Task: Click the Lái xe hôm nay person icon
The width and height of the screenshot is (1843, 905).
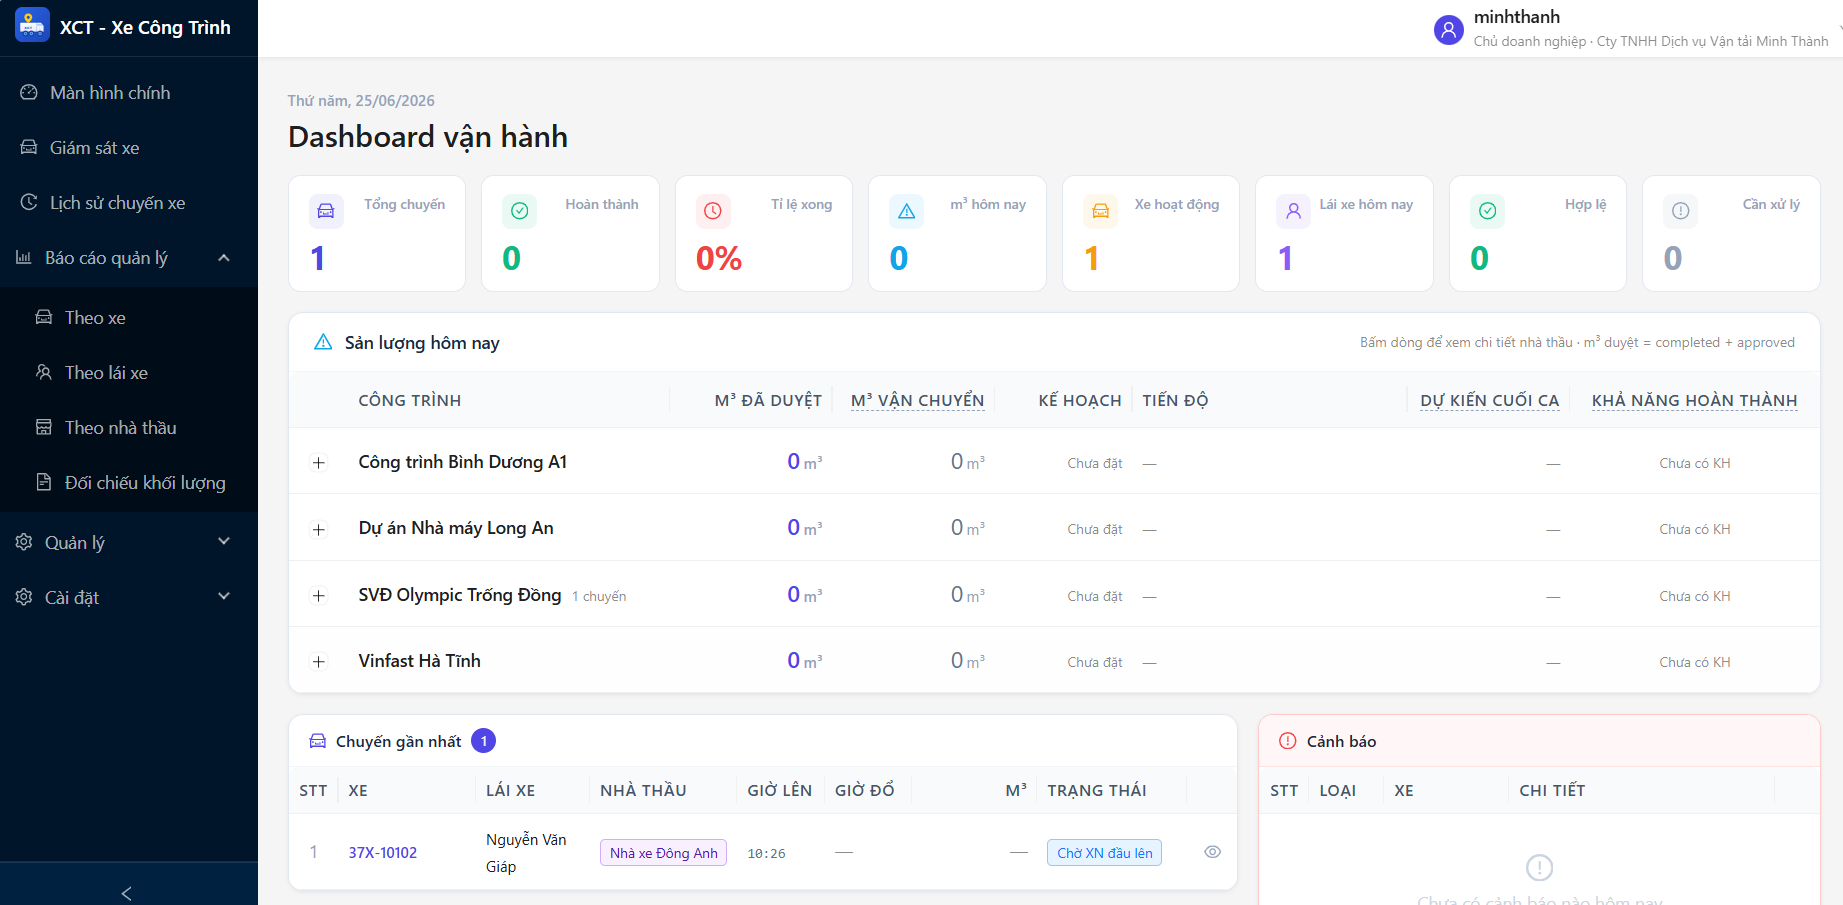Action: click(1294, 211)
